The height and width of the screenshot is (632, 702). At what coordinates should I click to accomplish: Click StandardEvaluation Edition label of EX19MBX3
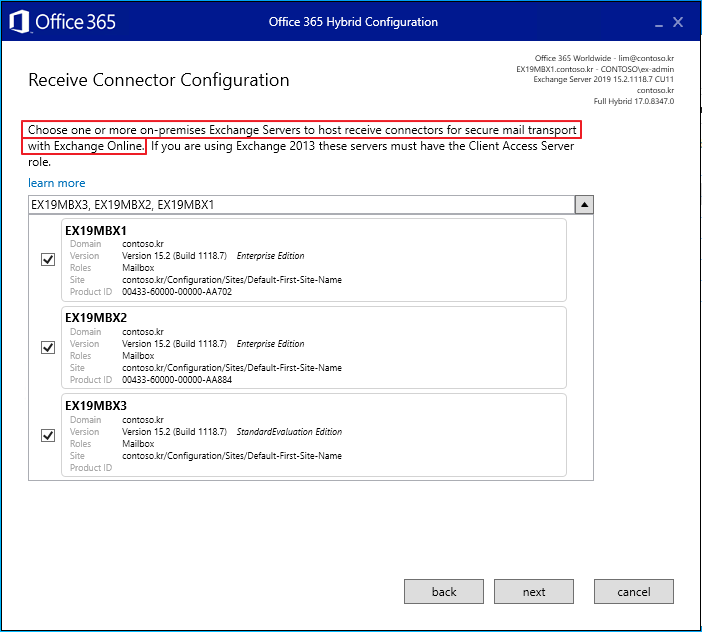[x=289, y=432]
